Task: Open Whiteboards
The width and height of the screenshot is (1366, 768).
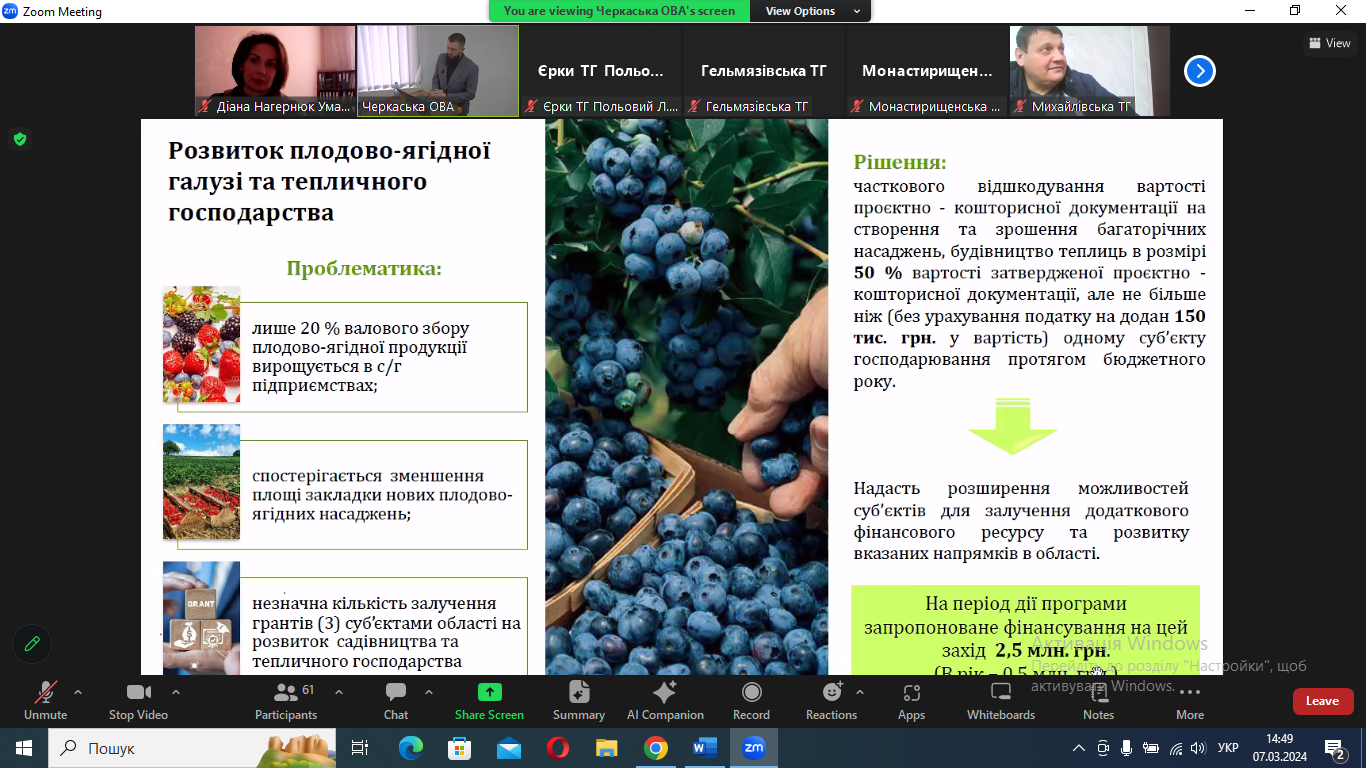Action: pos(1001,700)
